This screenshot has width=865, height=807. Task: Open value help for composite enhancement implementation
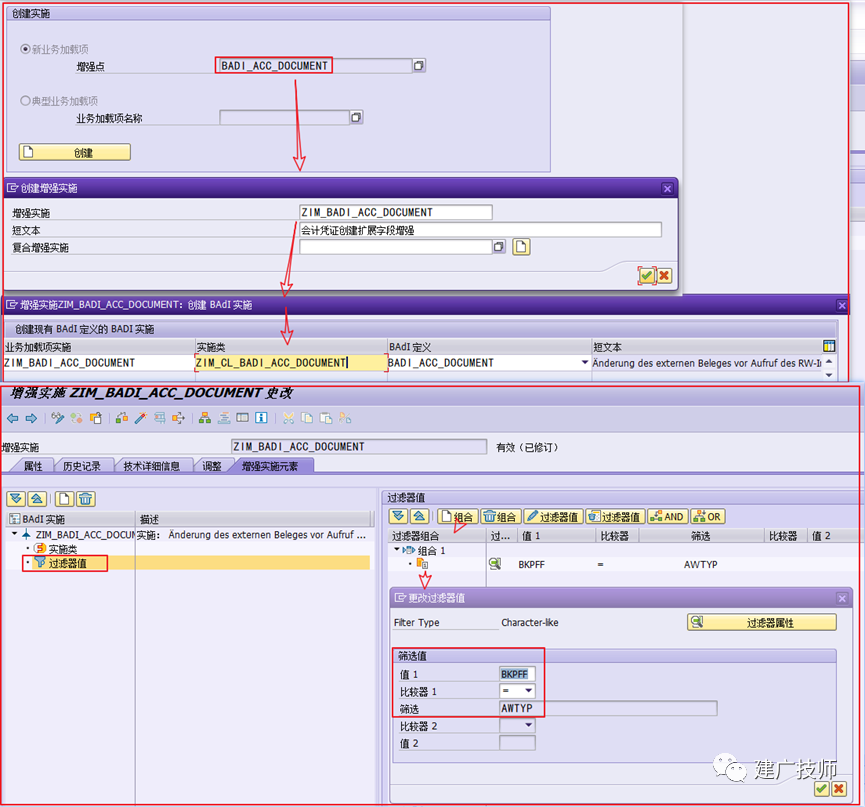(x=499, y=247)
